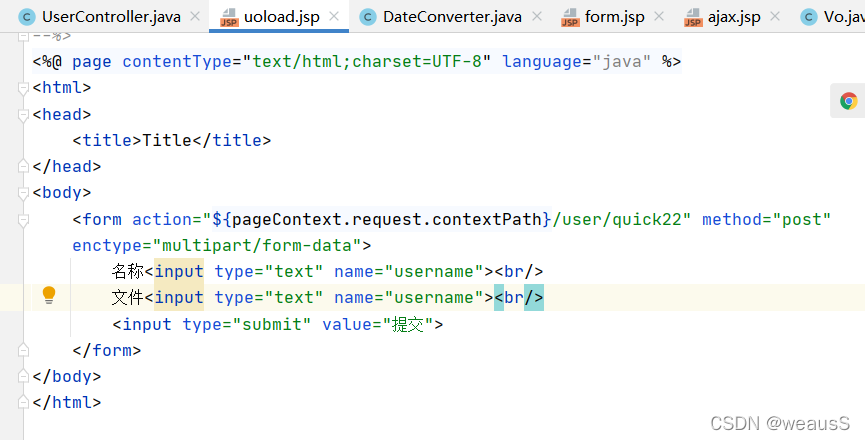Switch to DateConverter.java tab
The width and height of the screenshot is (865, 440).
click(x=452, y=17)
